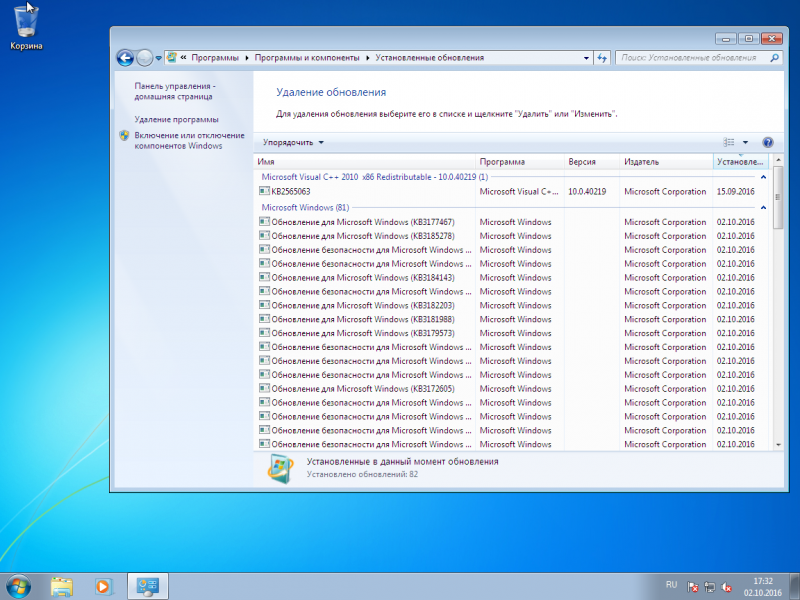Select update KB3181988

(511, 319)
